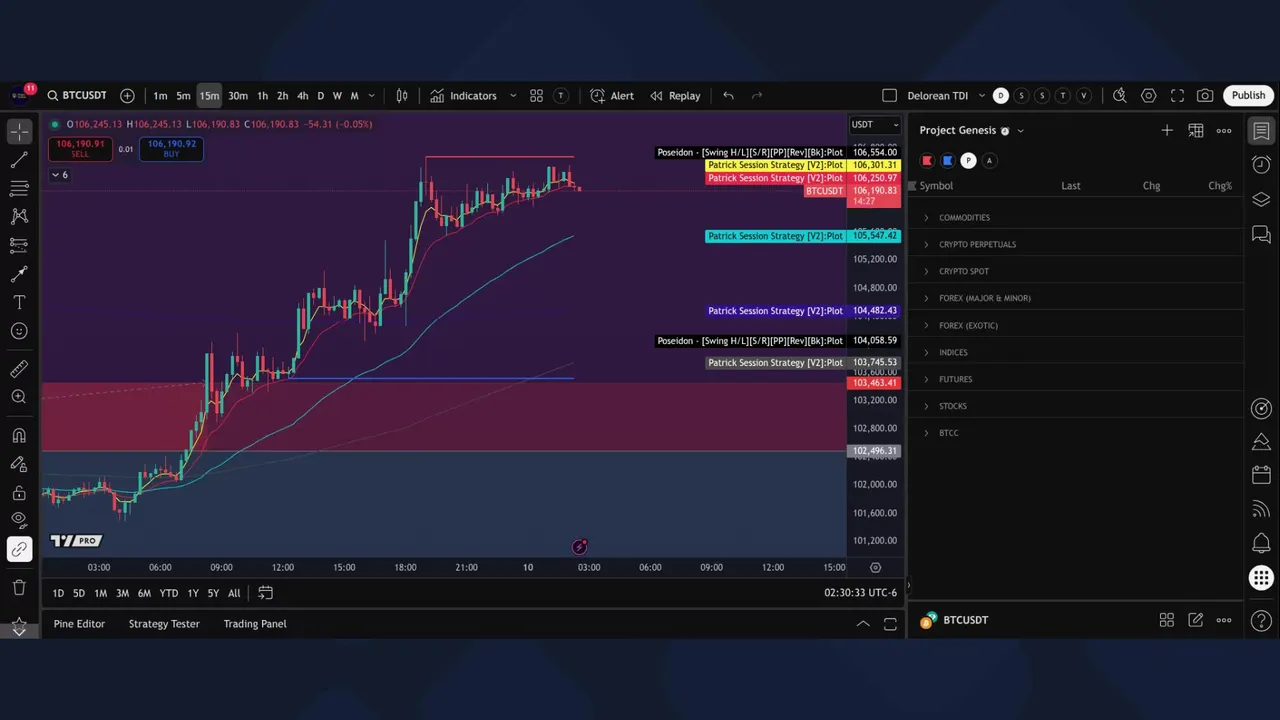Image resolution: width=1280 pixels, height=720 pixels.
Task: Open the Indicators dialog
Action: [x=464, y=96]
